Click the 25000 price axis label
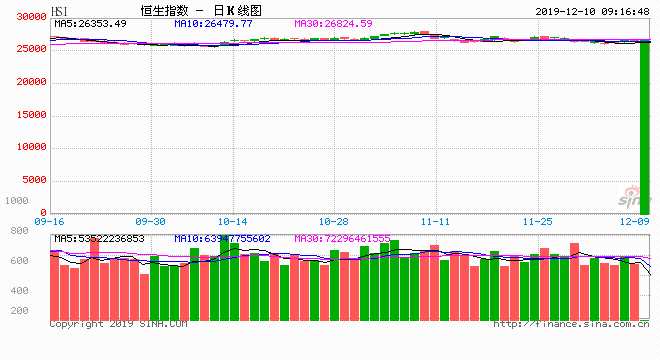The height and width of the screenshot is (360, 660). point(31,49)
